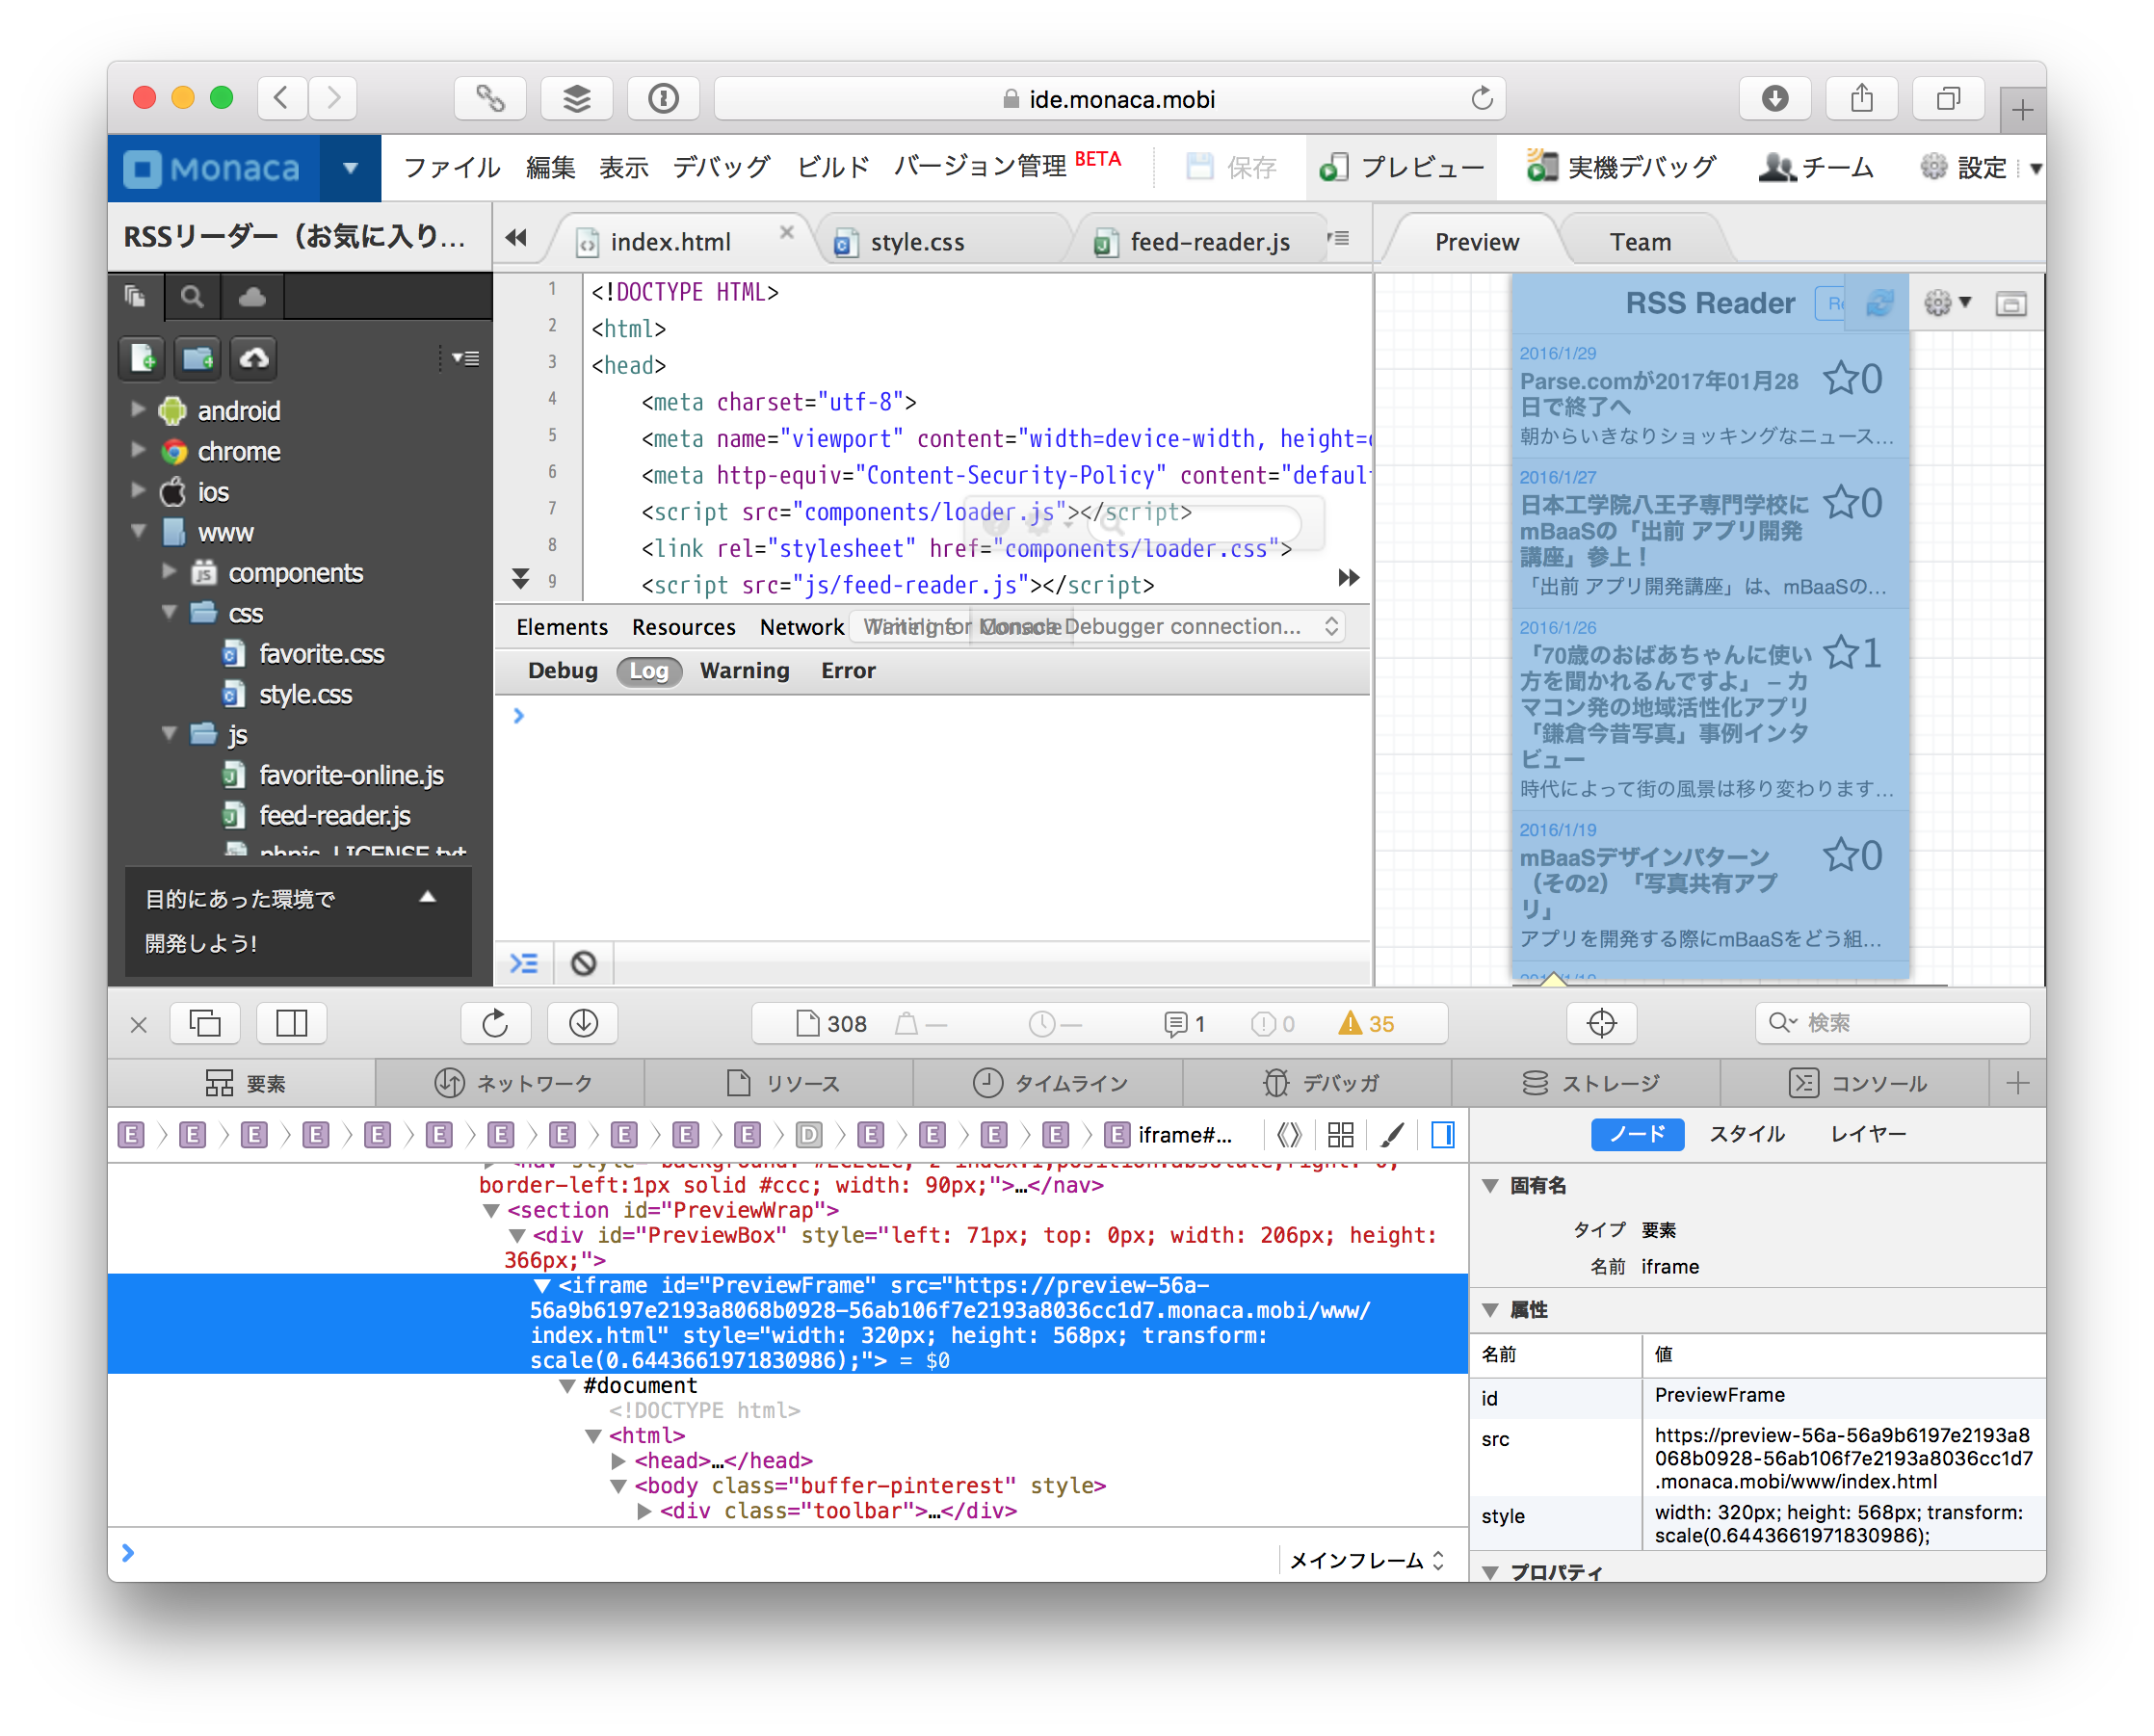Screen dimensions: 2154x1736
Task: Open favorite-online.js in the file tree
Action: tap(351, 775)
